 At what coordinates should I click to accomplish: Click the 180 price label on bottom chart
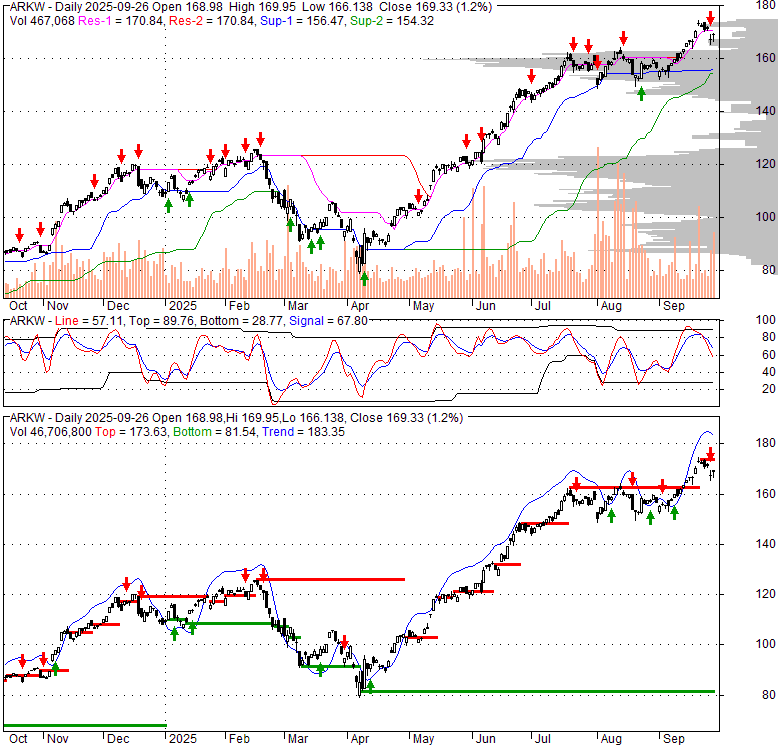pos(765,443)
